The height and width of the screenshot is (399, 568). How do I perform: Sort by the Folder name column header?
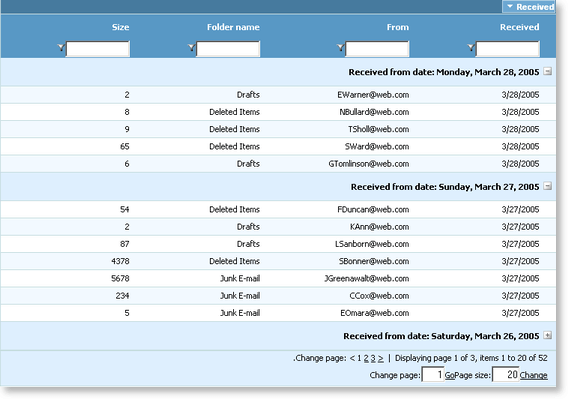click(233, 27)
